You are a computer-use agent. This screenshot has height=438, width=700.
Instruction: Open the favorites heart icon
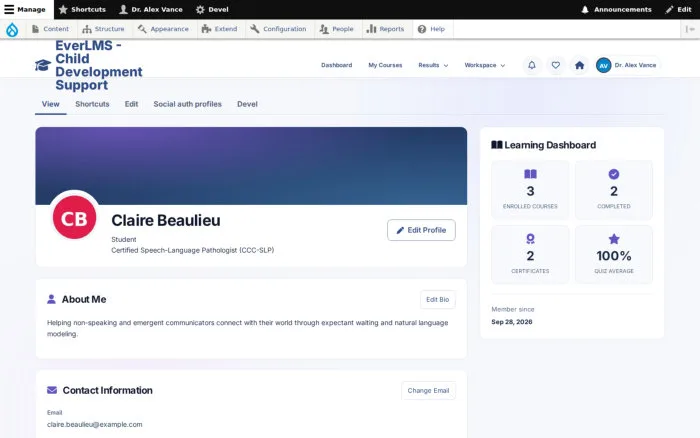coord(555,65)
